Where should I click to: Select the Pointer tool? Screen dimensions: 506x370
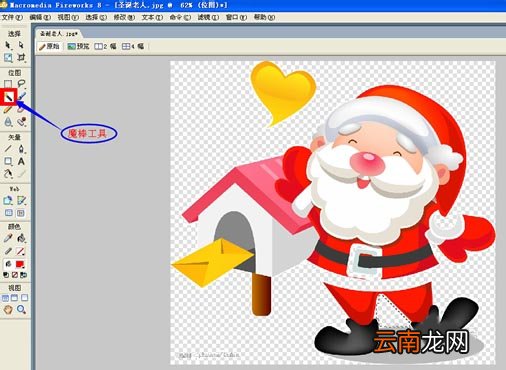(8, 45)
